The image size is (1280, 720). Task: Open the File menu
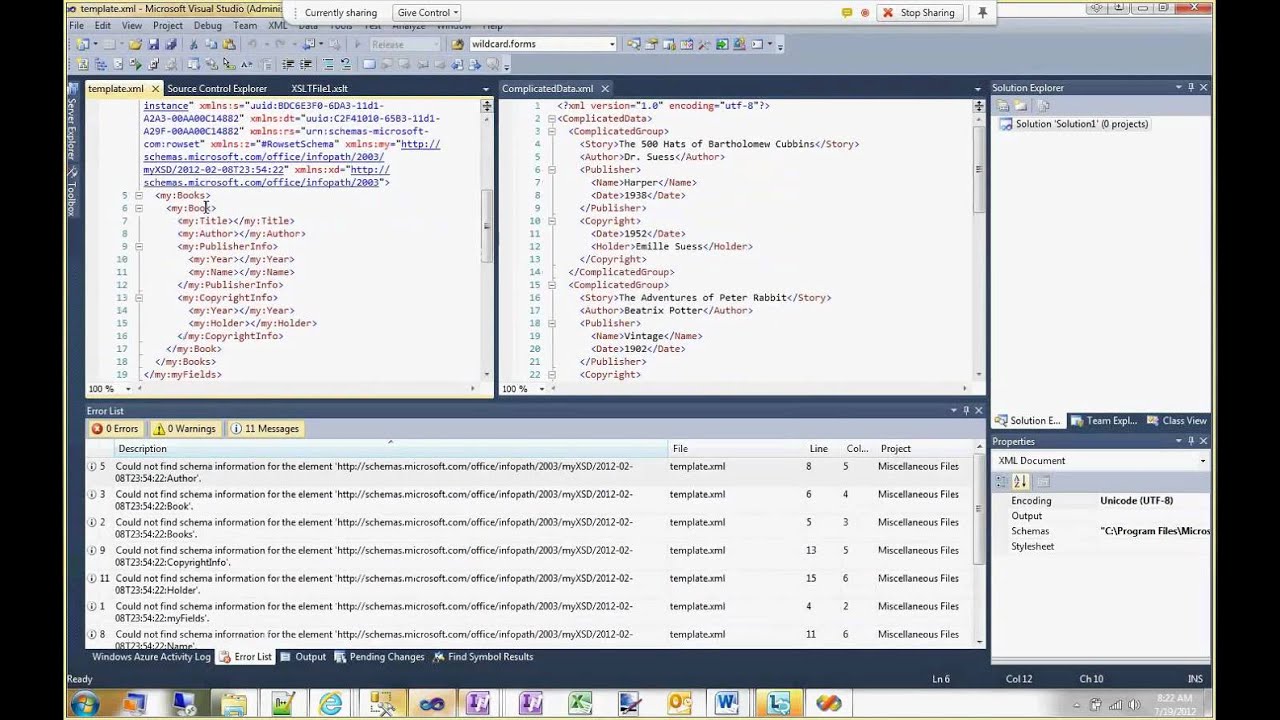click(x=76, y=25)
